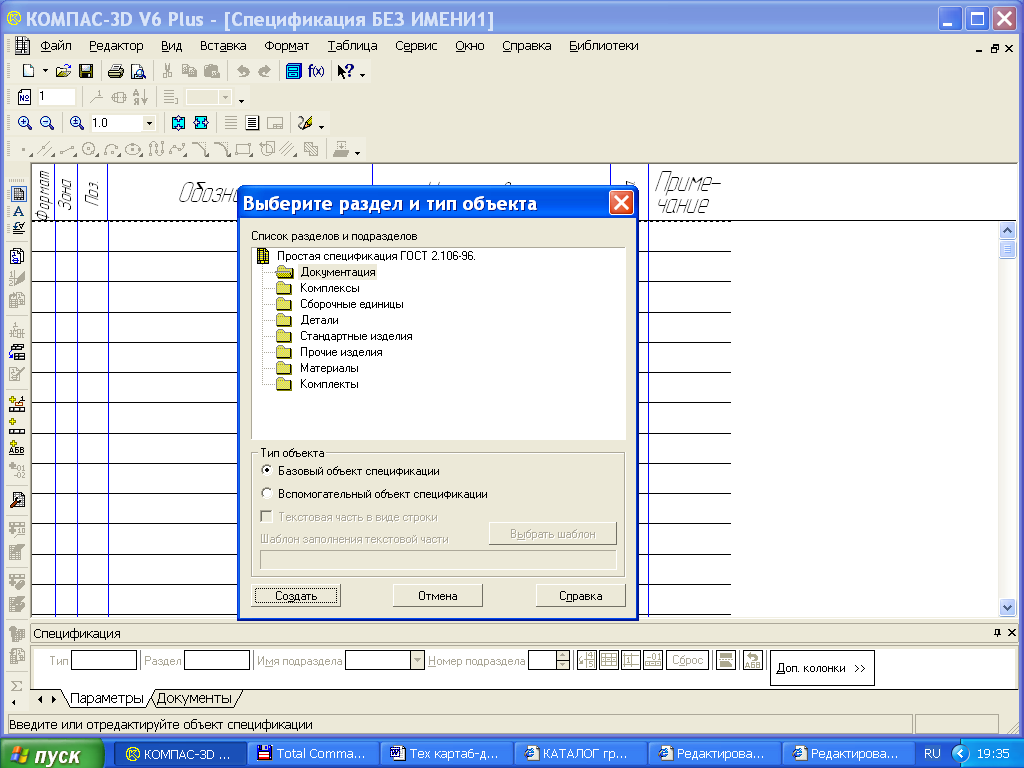
Task: Click the vertical scrollbar down arrow
Action: (x=1007, y=607)
